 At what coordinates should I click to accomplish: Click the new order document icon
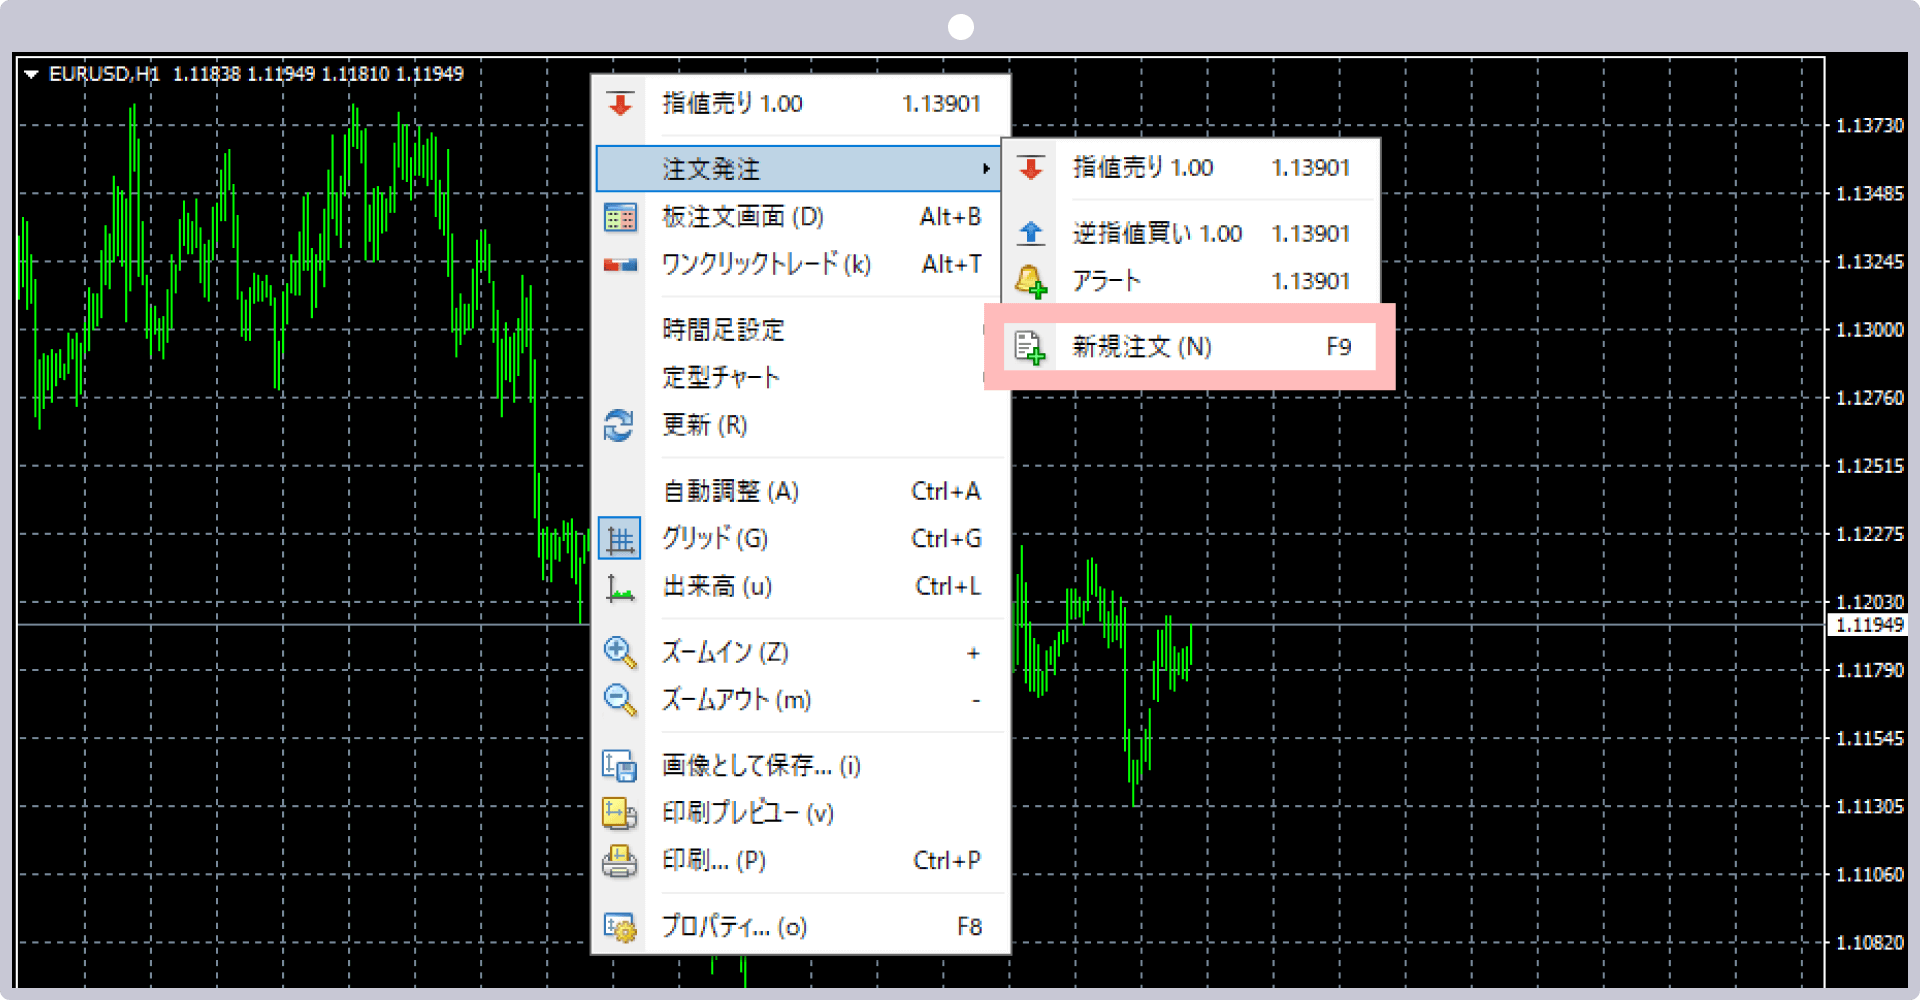tap(1030, 347)
